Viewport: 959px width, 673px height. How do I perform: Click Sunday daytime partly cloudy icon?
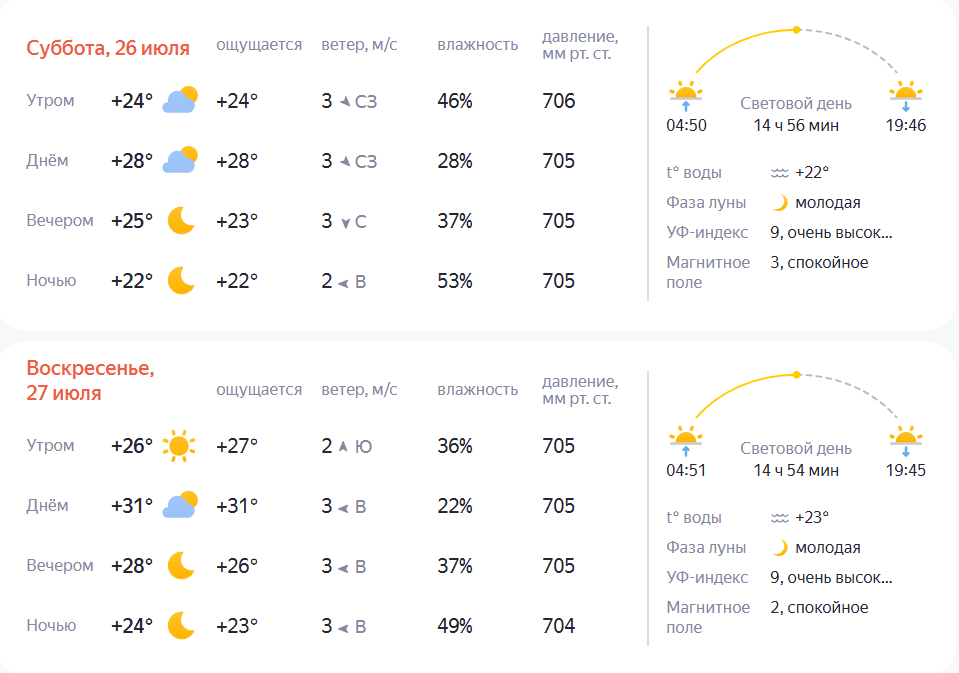180,505
